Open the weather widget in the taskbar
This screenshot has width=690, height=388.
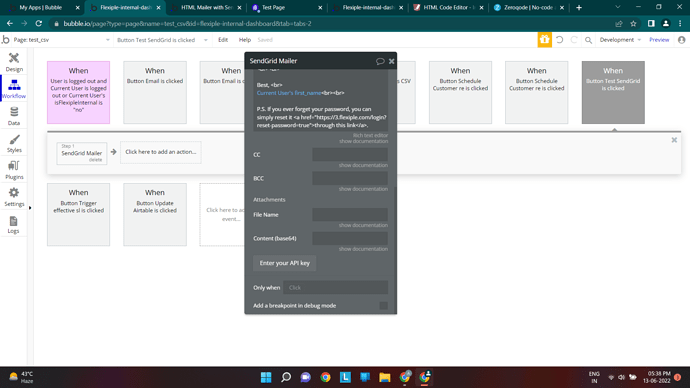coord(22,377)
